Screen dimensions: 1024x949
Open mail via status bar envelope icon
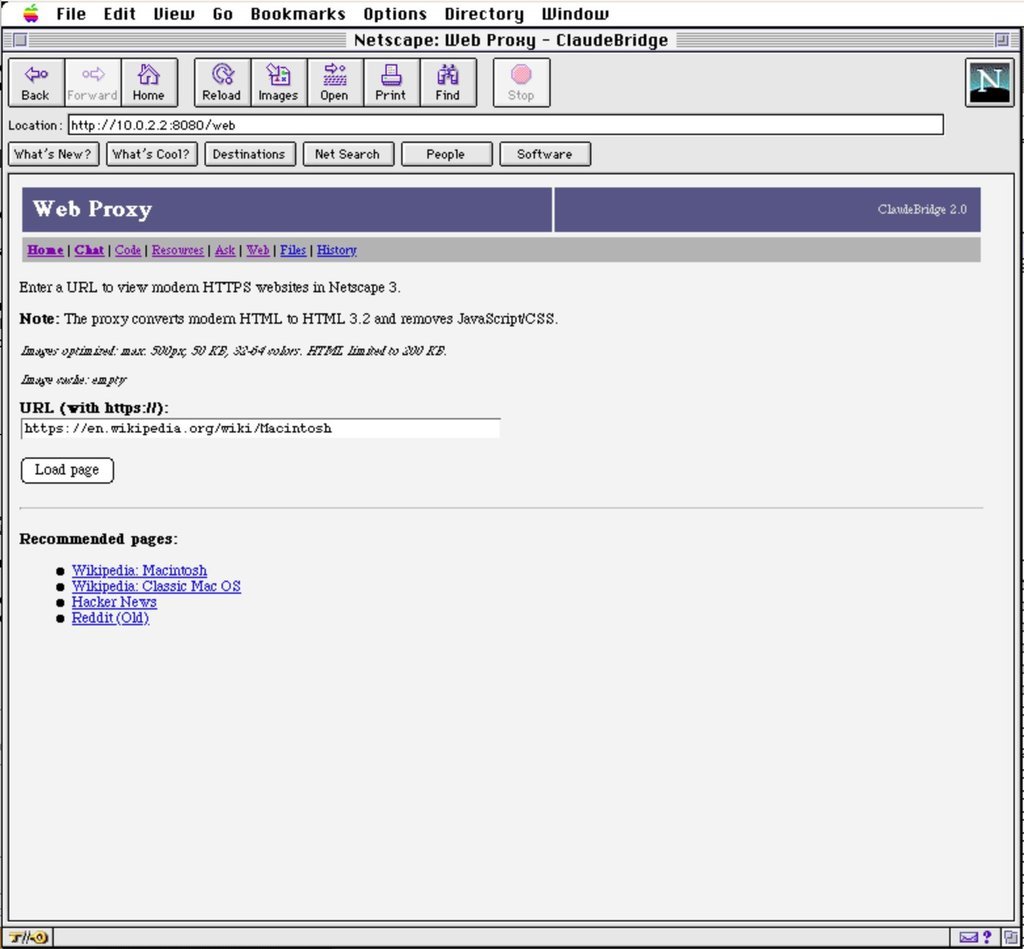coord(969,937)
